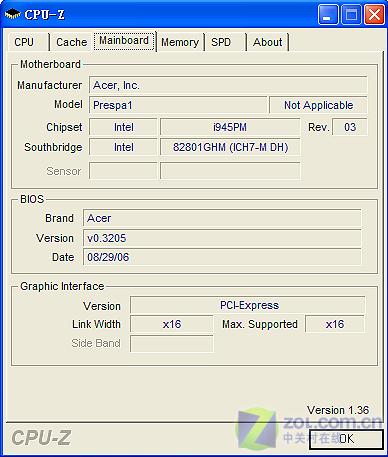This screenshot has height=457, width=388.
Task: Click the Chipset vendor field 'Intel'
Action: tap(123, 127)
